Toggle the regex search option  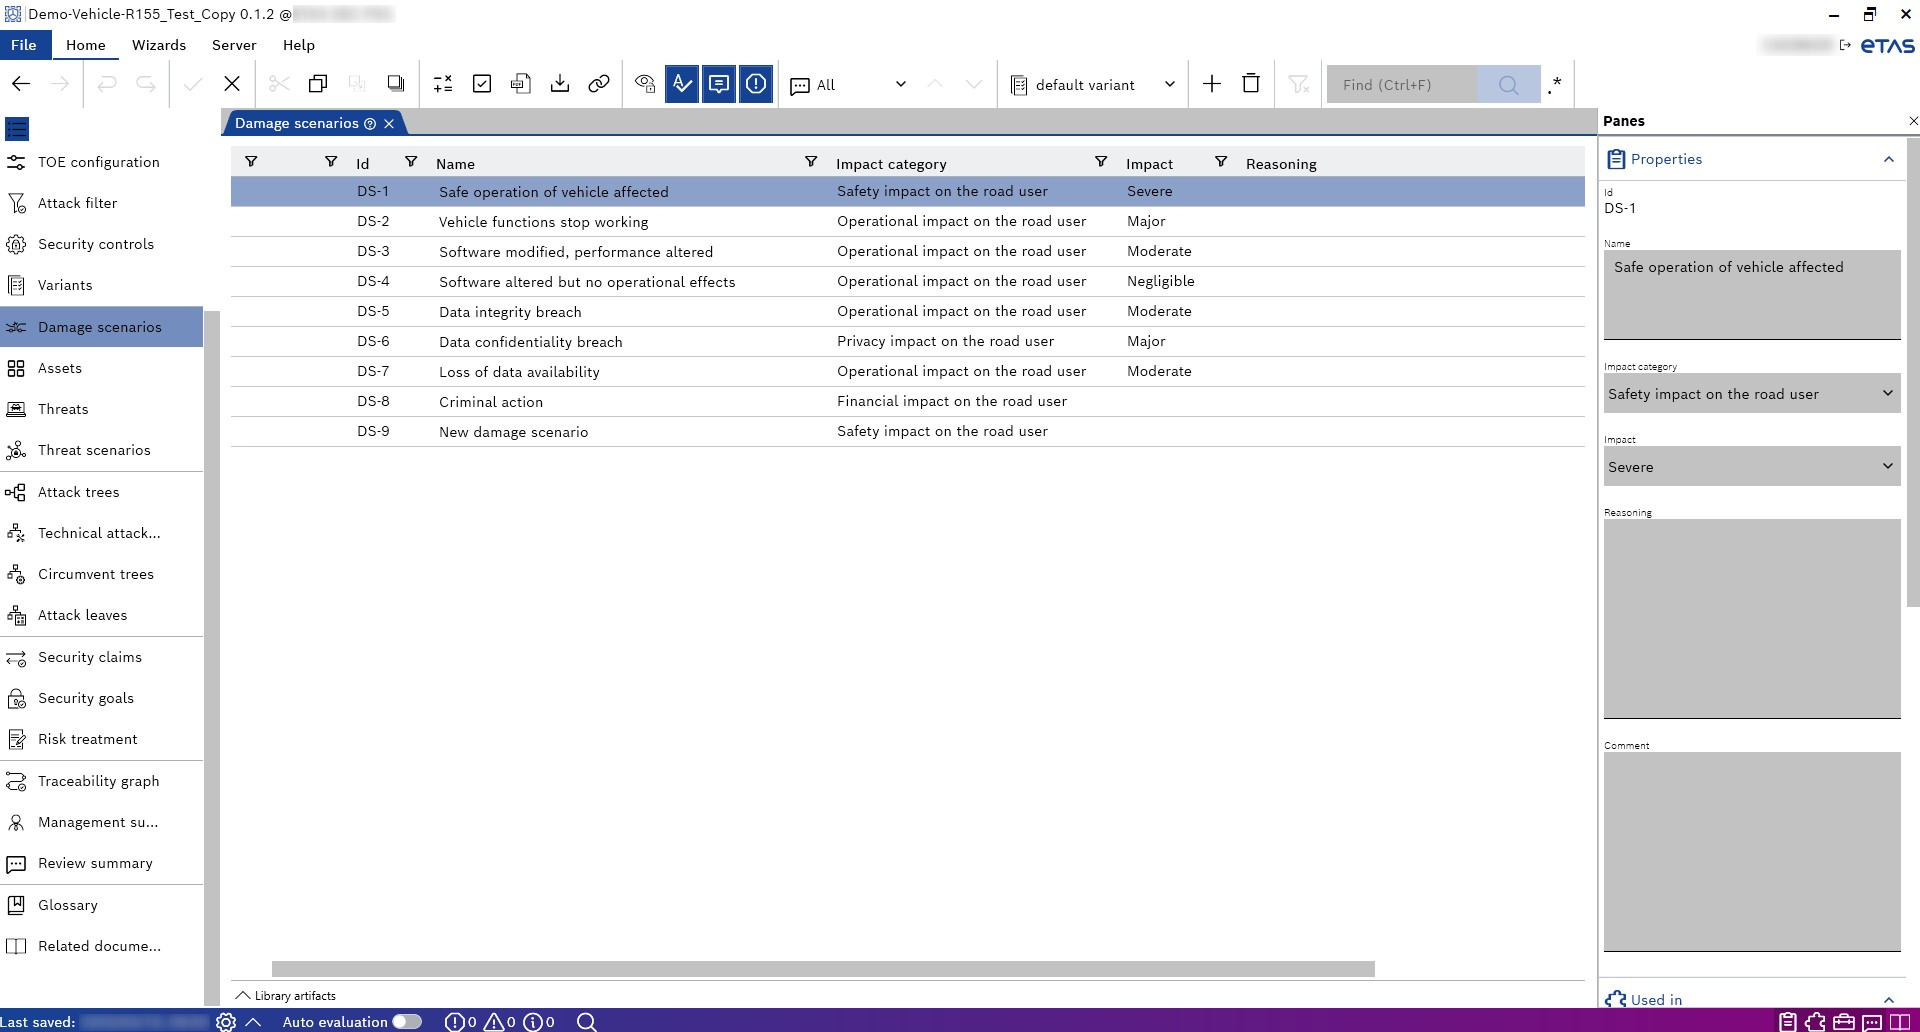point(1554,85)
